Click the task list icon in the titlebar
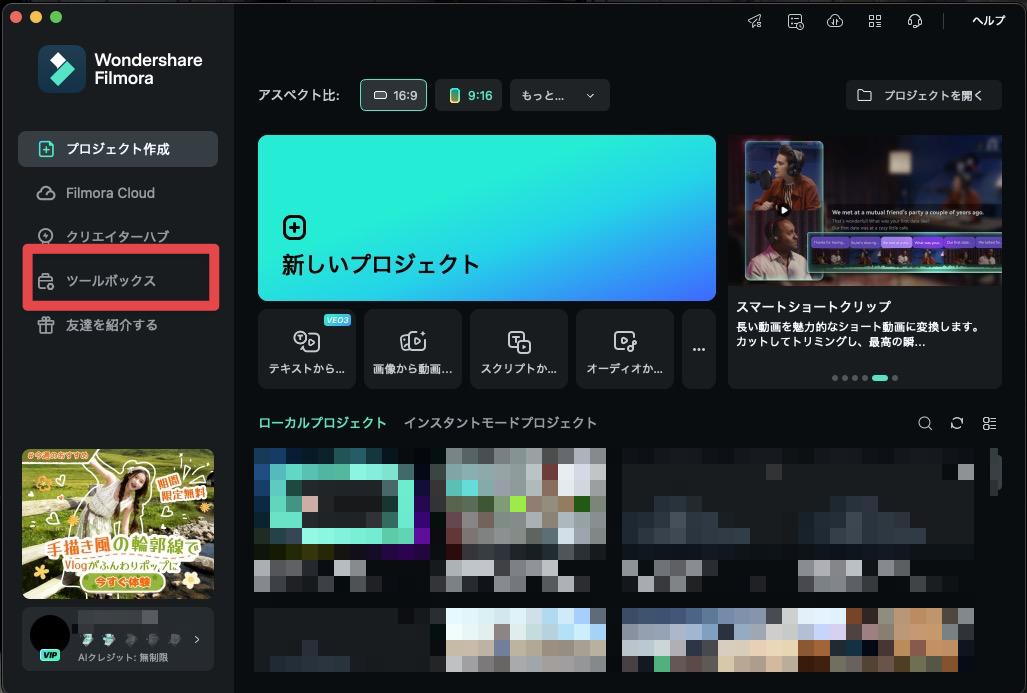Image resolution: width=1027 pixels, height=693 pixels. pyautogui.click(x=795, y=20)
